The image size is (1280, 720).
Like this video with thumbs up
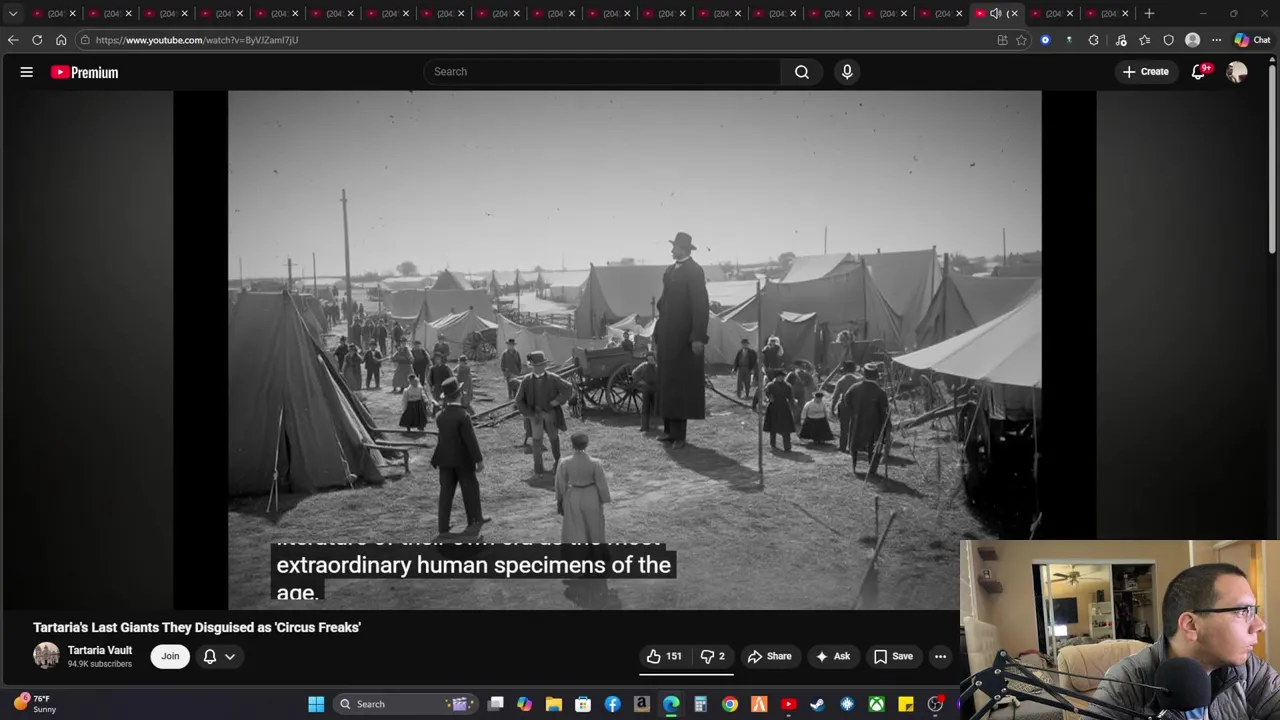(665, 657)
